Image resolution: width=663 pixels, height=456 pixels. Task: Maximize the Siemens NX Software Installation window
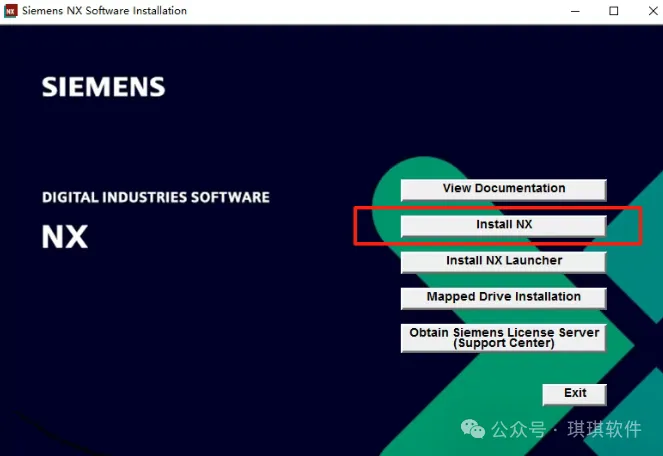[x=614, y=11]
